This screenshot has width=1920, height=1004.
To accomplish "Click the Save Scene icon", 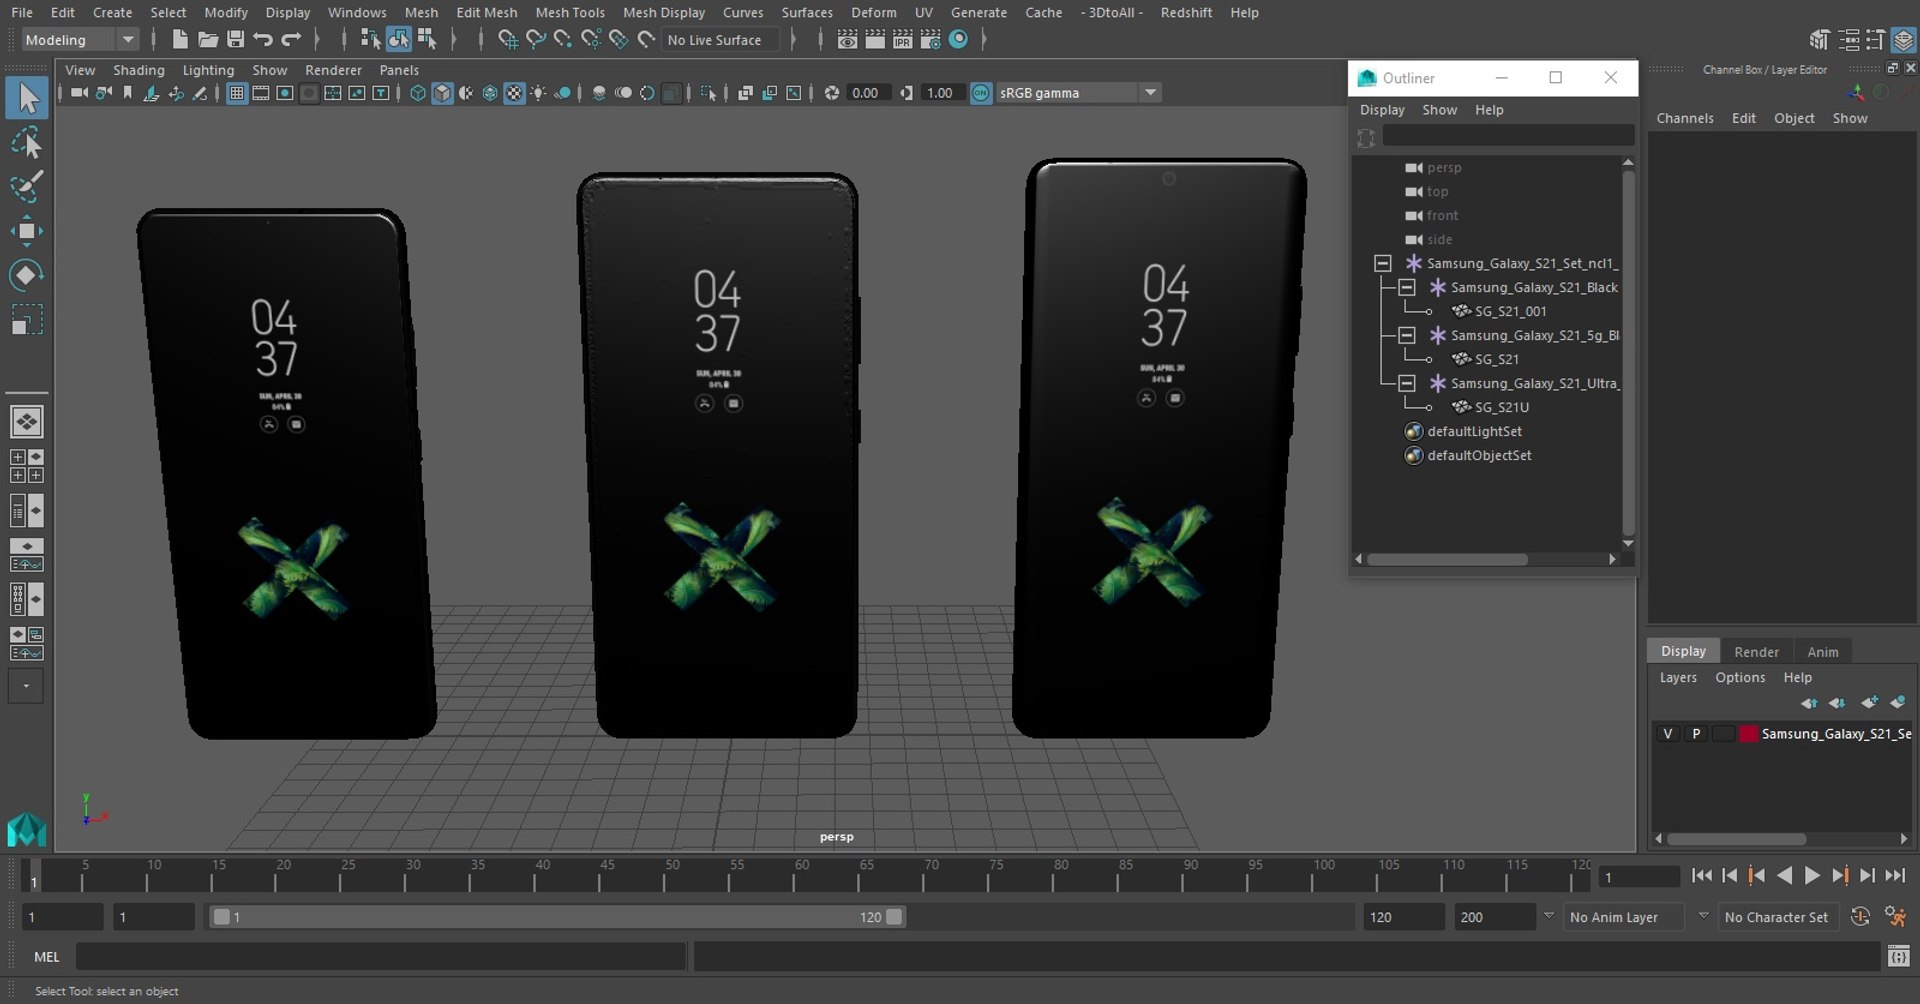I will tap(236, 39).
